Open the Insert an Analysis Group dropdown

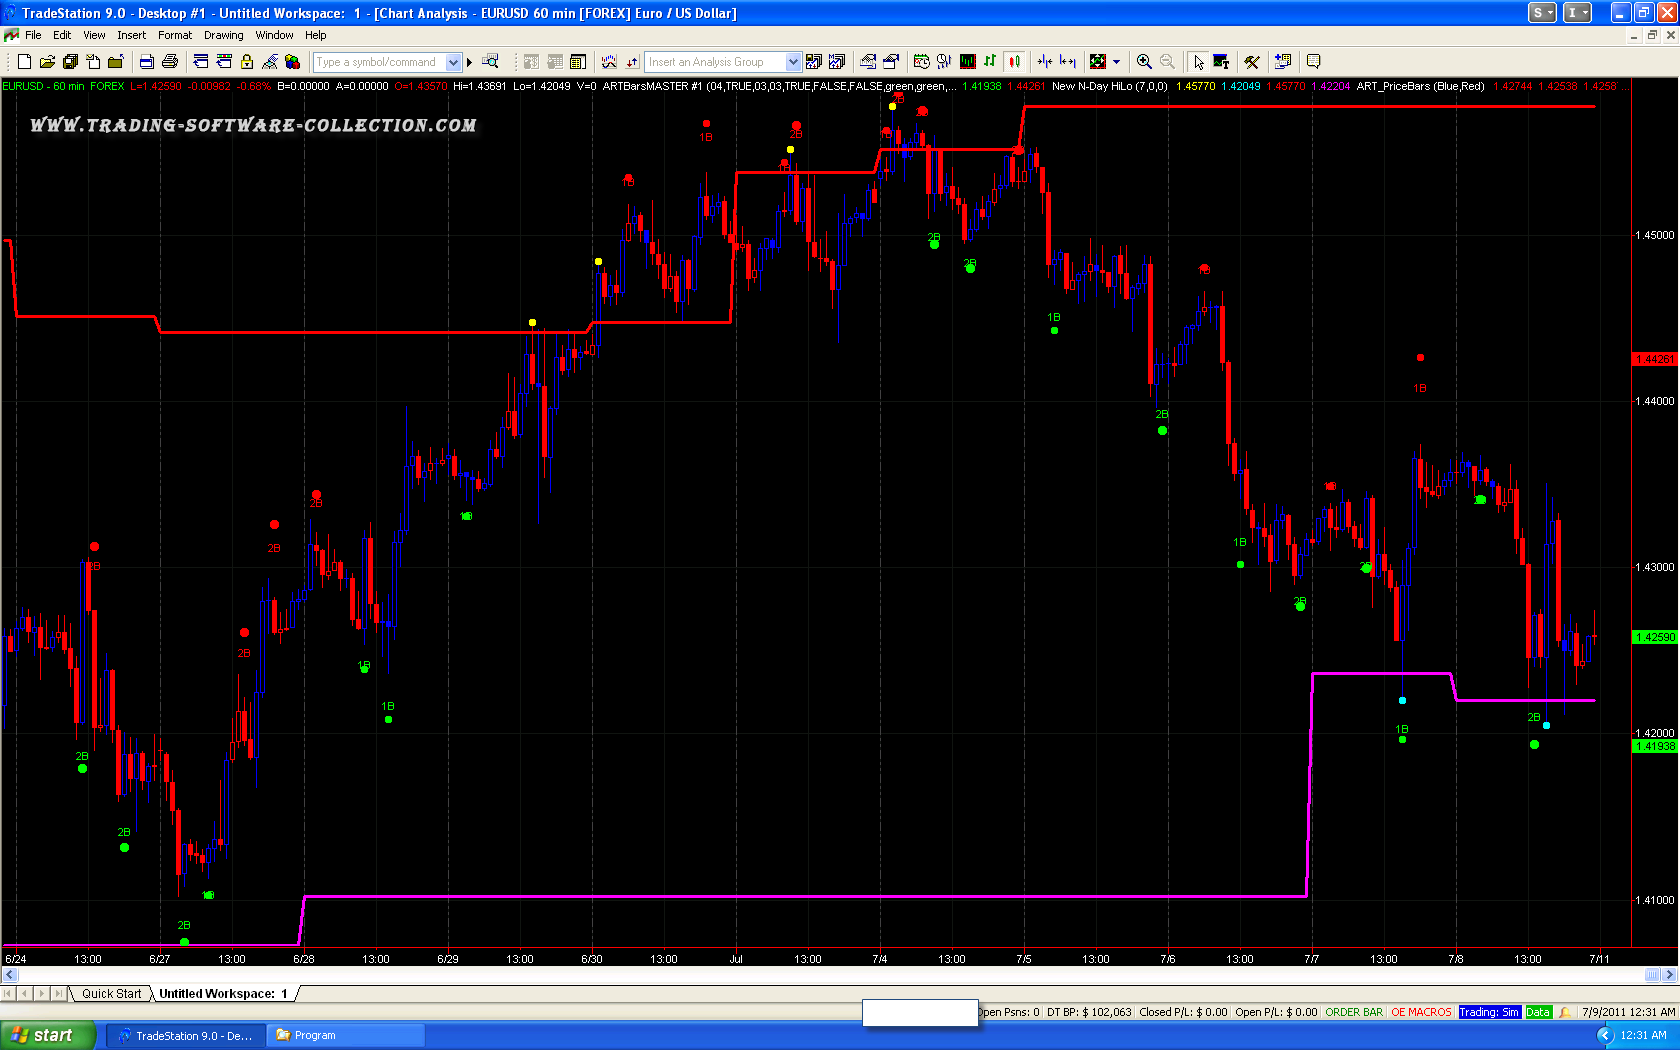793,62
